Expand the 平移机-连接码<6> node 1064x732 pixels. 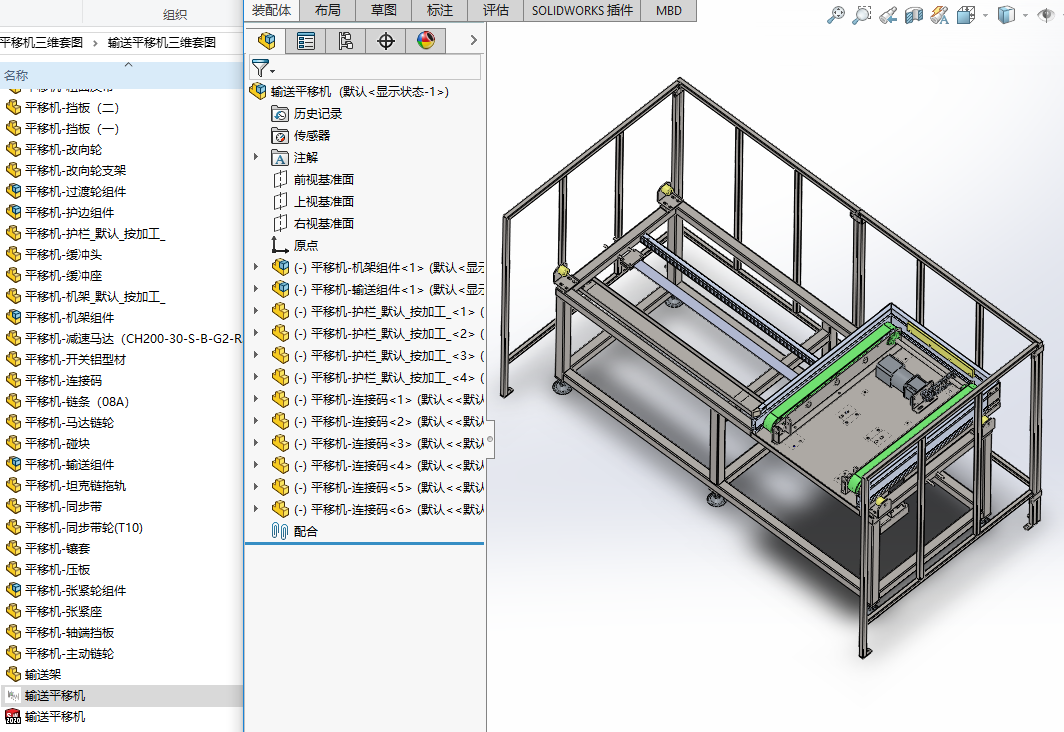coord(256,510)
